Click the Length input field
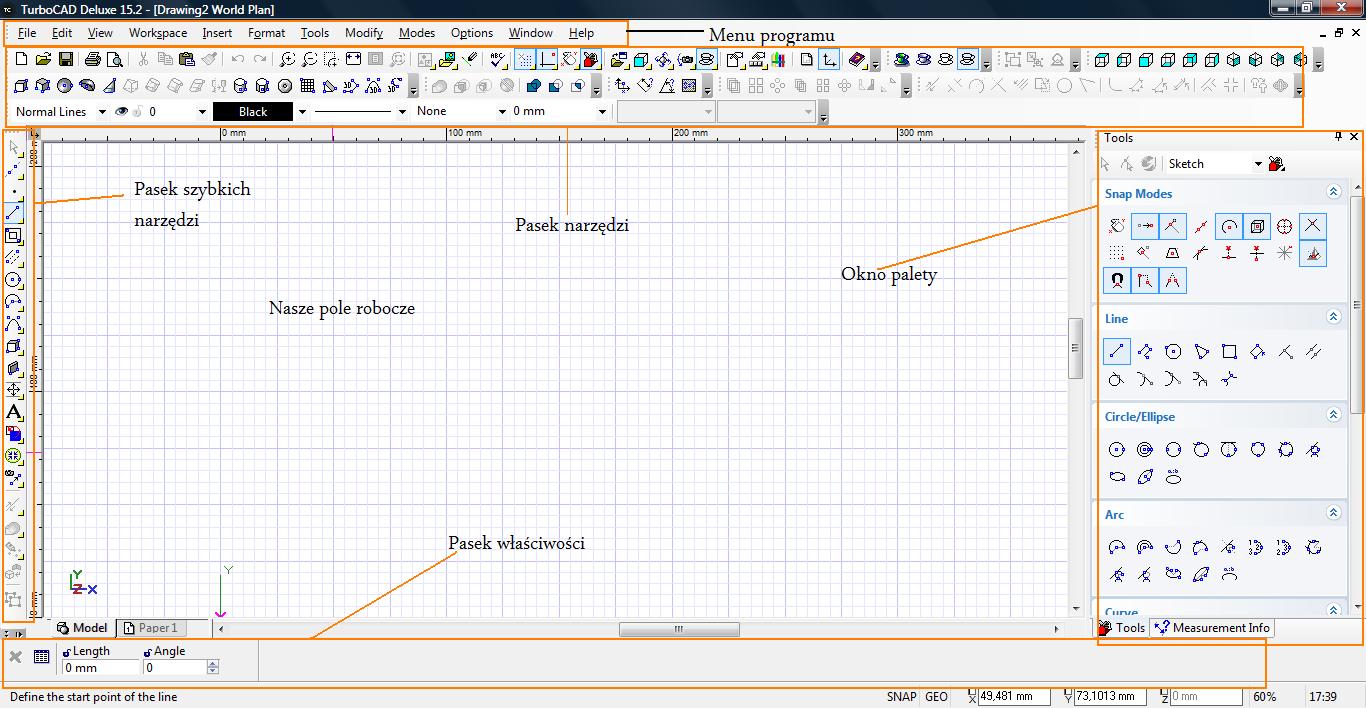1366x708 pixels. click(x=101, y=668)
